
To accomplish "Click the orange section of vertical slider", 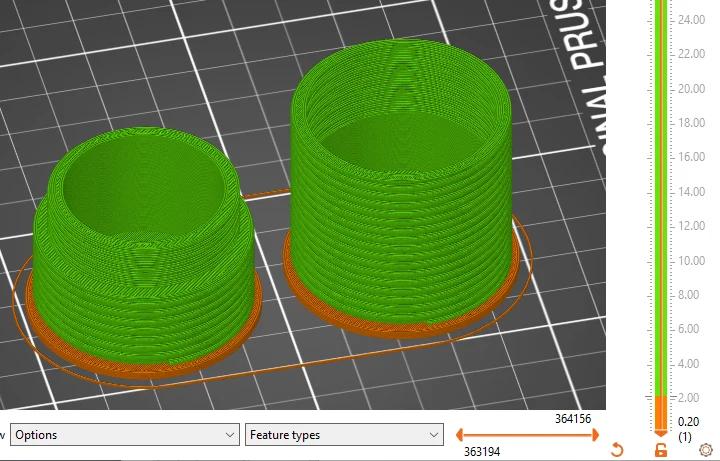I will pyautogui.click(x=661, y=413).
